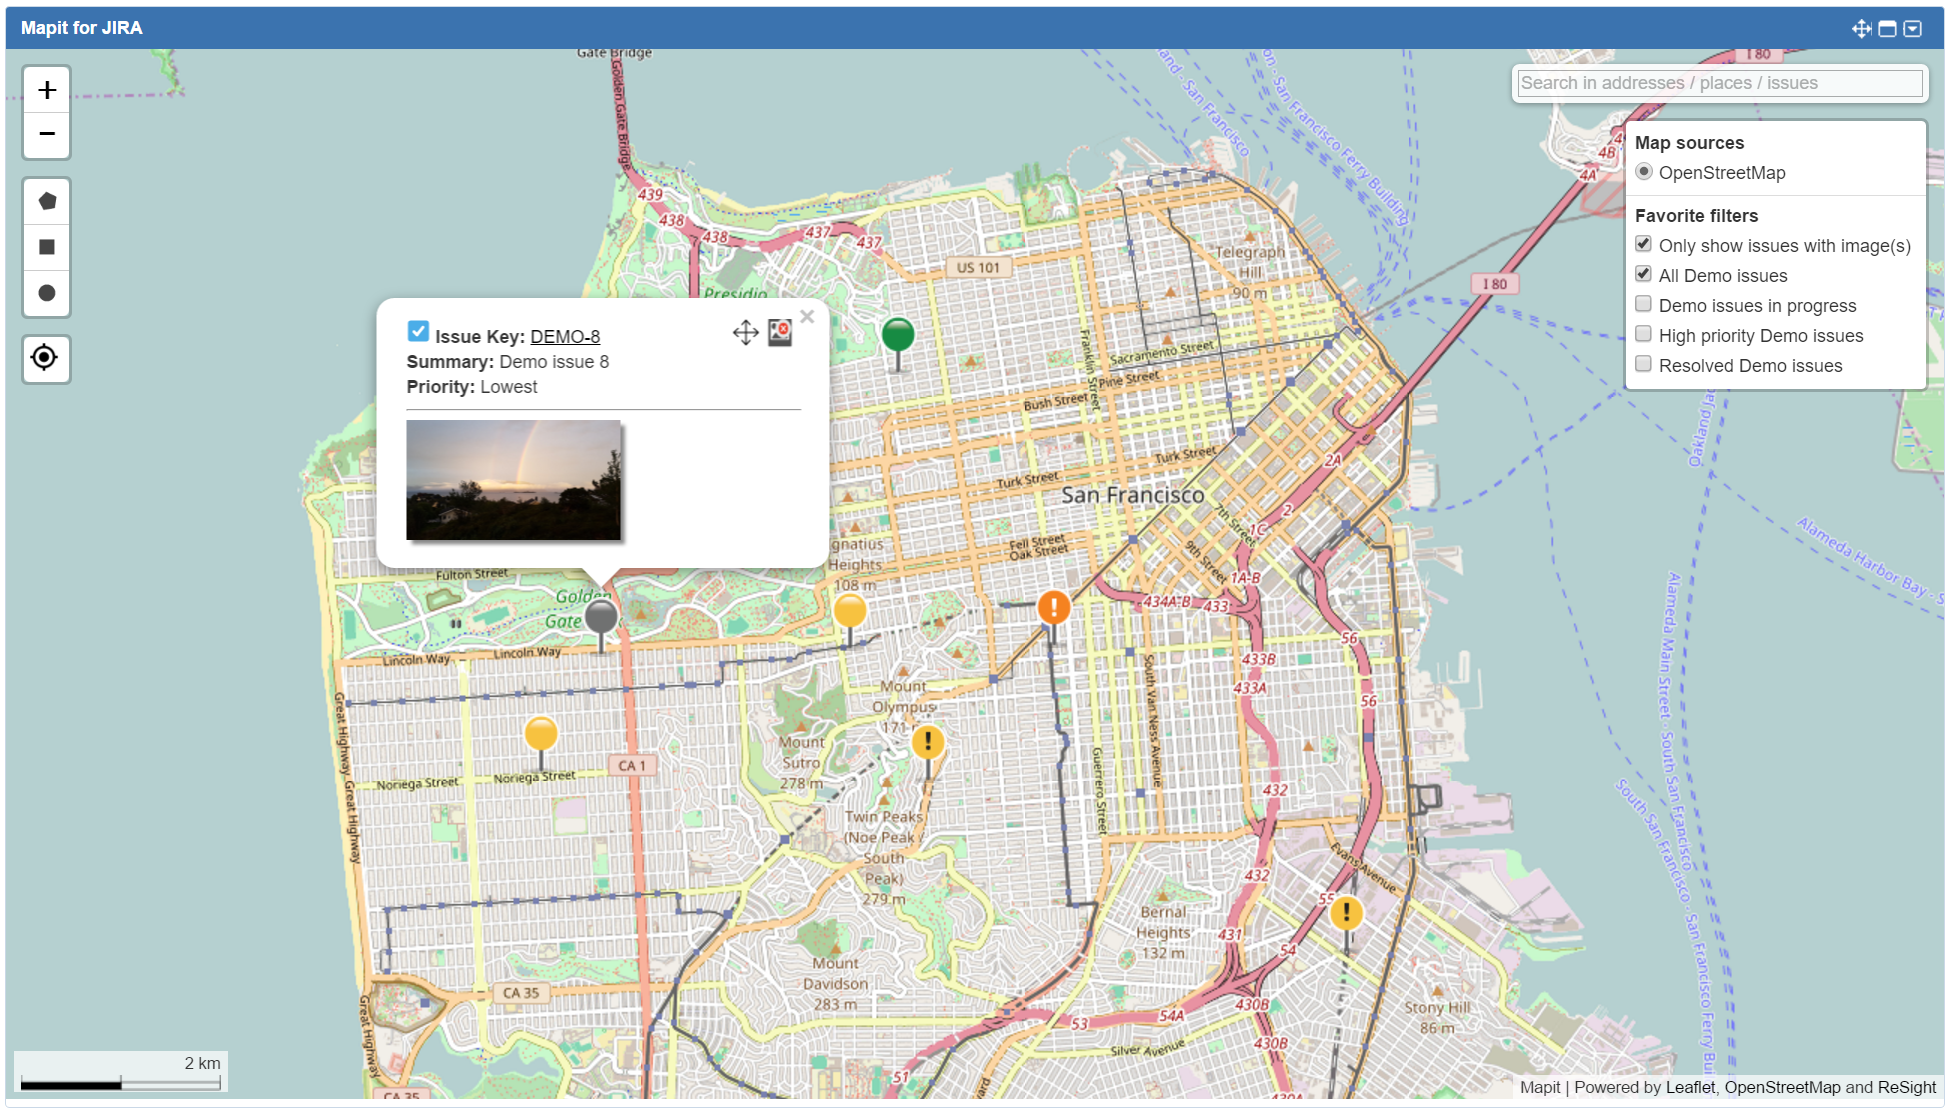
Task: Open the rainbow sunset thumbnail image
Action: tap(513, 480)
